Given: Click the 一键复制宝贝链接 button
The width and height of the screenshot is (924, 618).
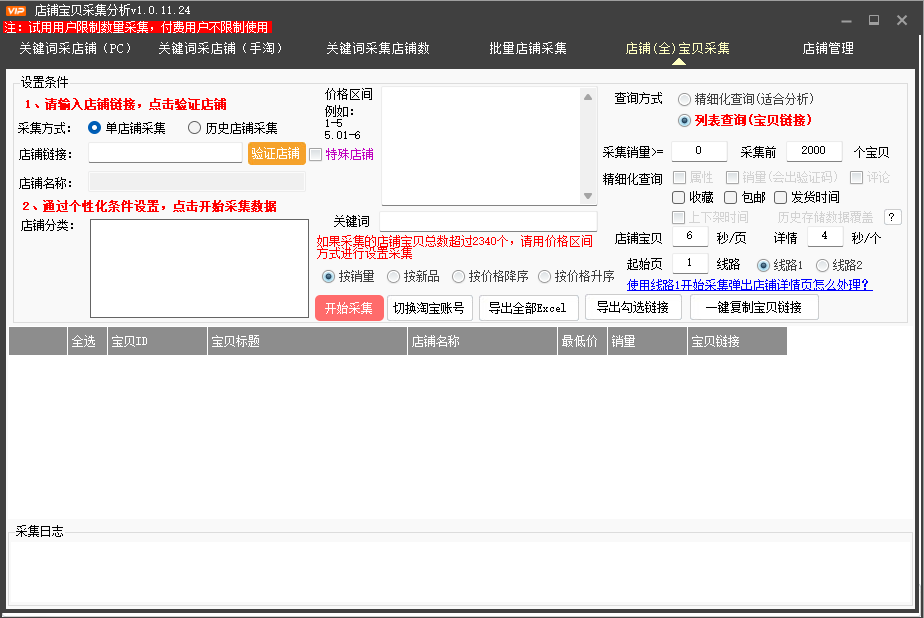Looking at the screenshot, I should click(x=754, y=308).
